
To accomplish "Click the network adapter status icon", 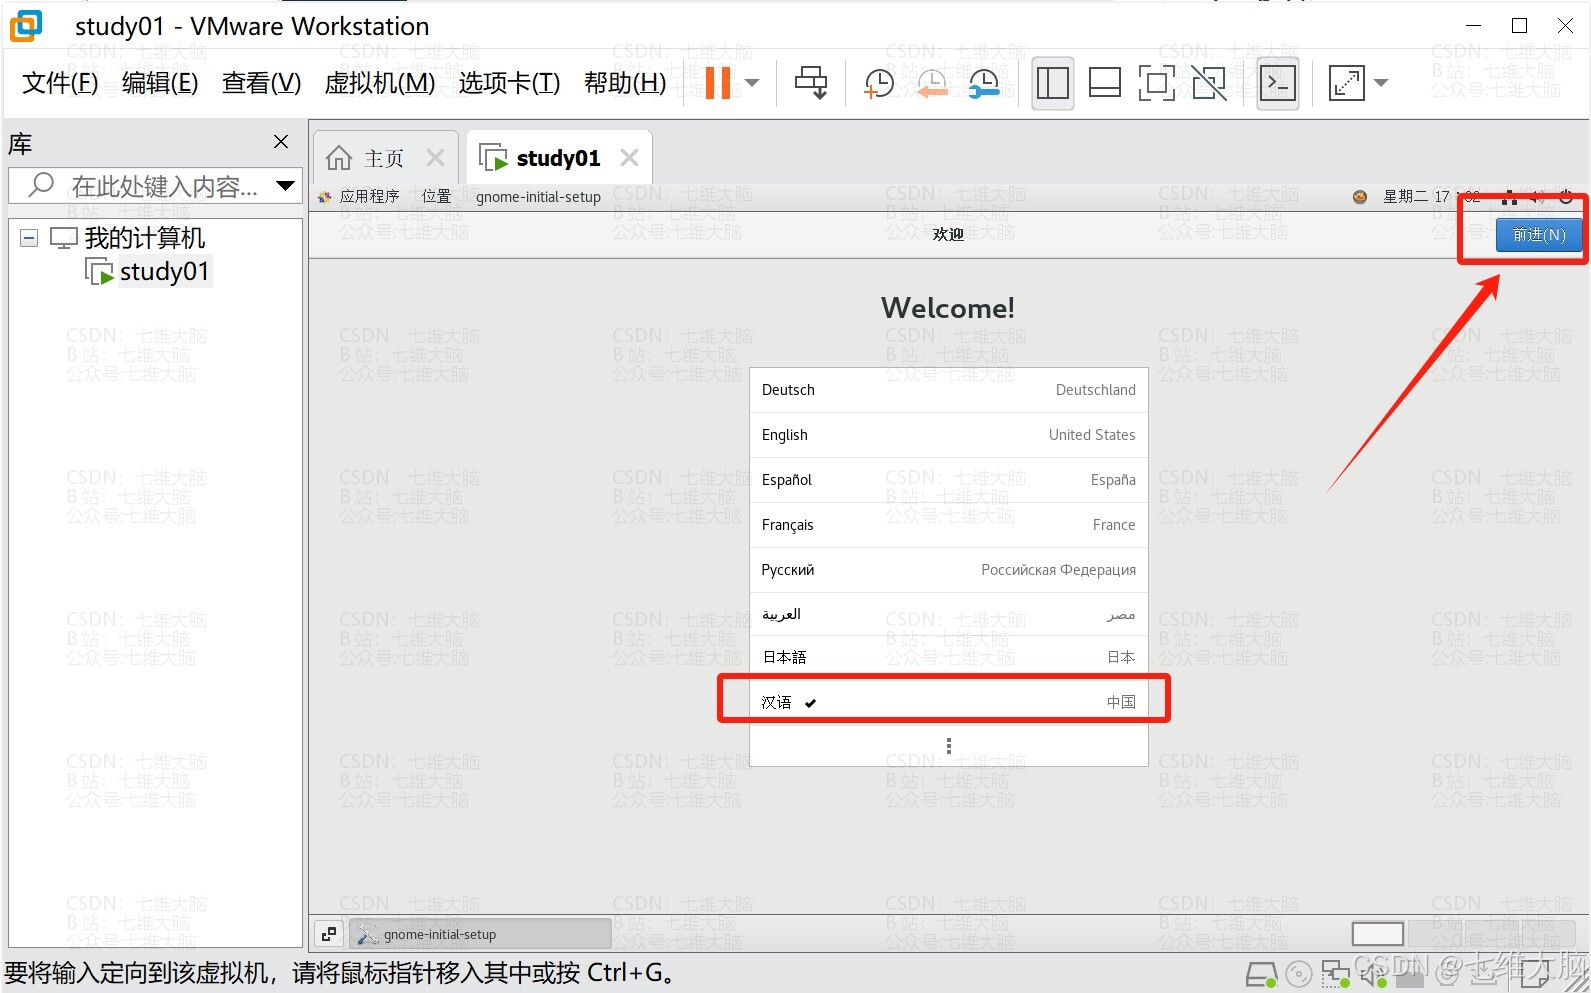I will (x=1335, y=974).
